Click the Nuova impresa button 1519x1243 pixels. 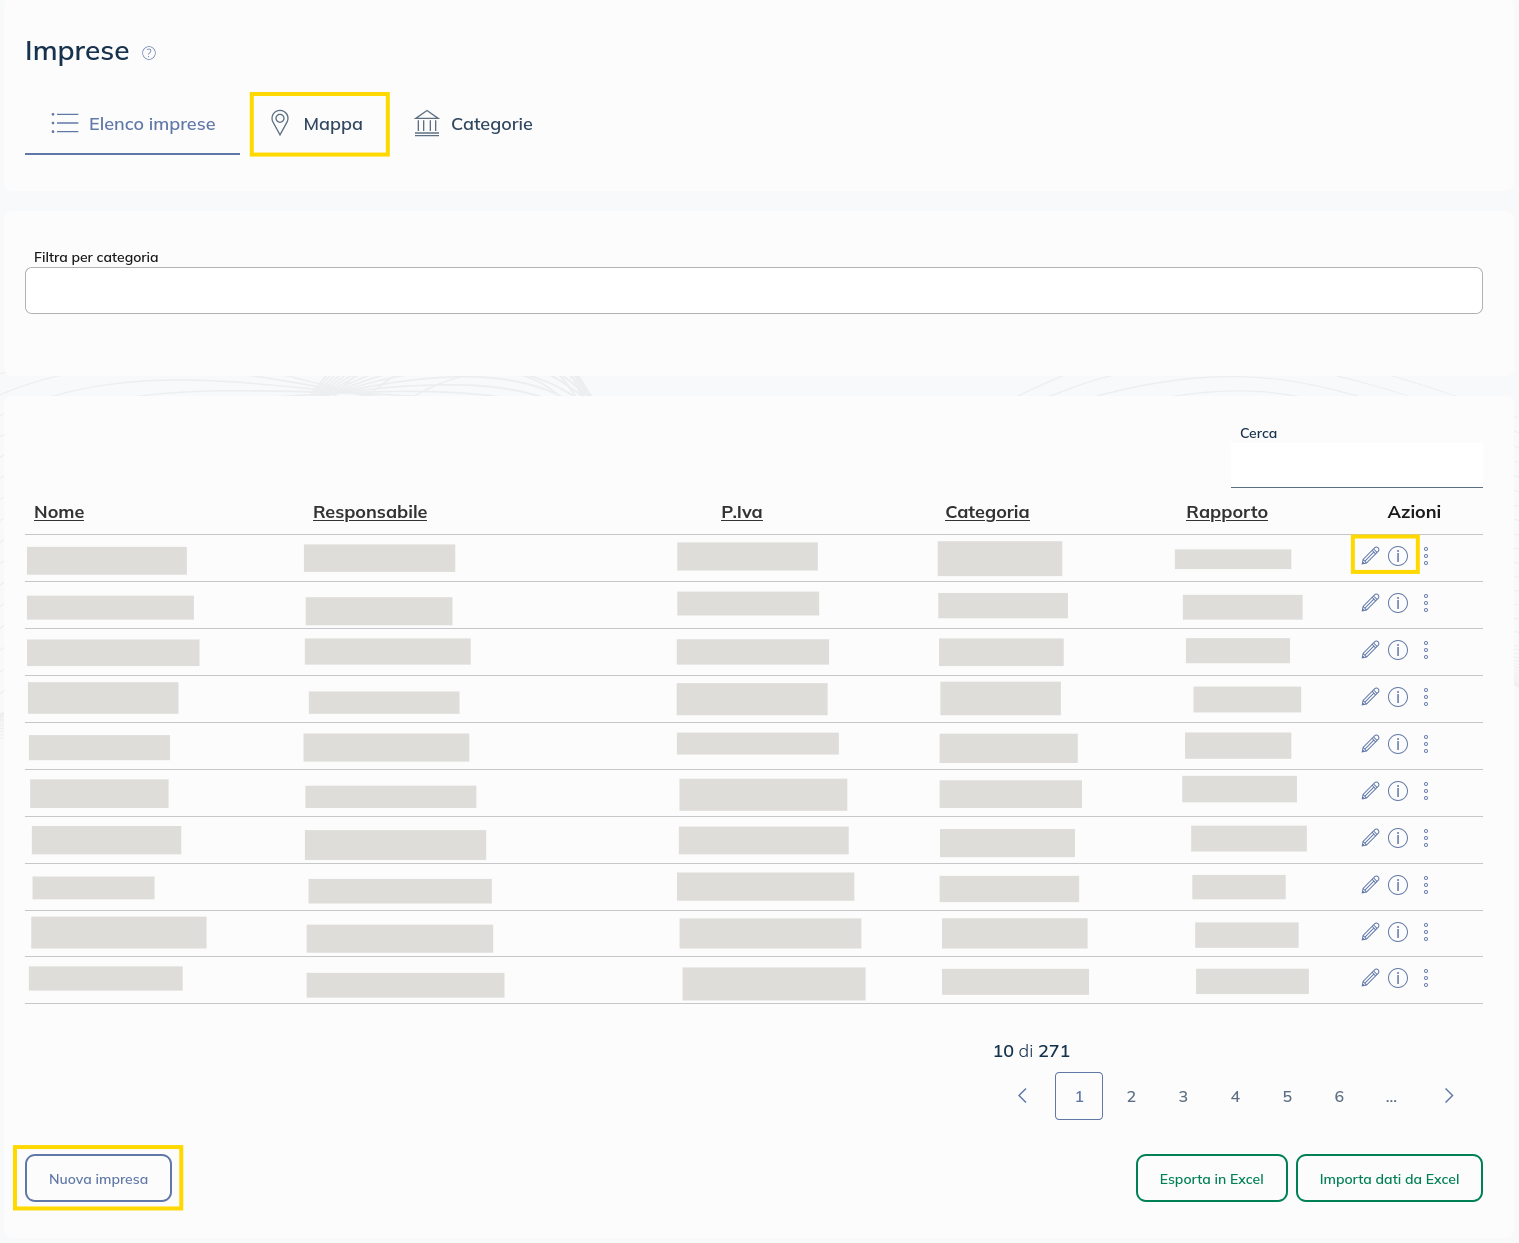pos(98,1179)
